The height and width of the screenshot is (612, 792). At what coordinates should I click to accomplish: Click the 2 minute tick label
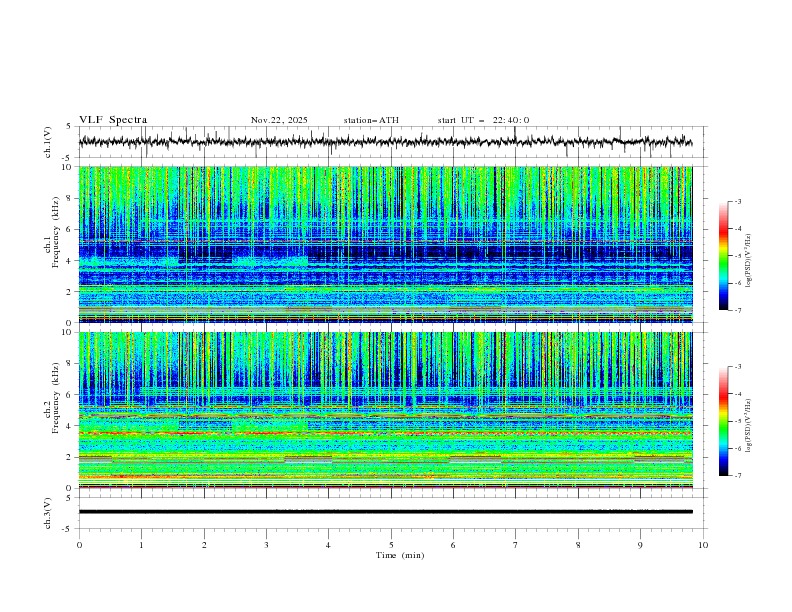point(204,545)
